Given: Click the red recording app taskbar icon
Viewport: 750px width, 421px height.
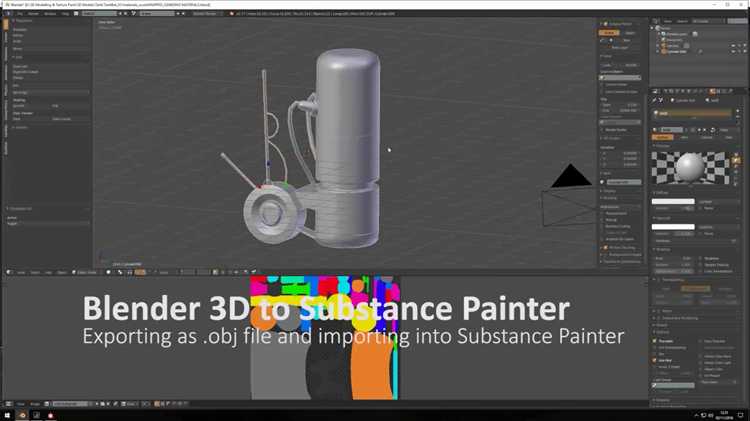Looking at the screenshot, I should [x=51, y=415].
